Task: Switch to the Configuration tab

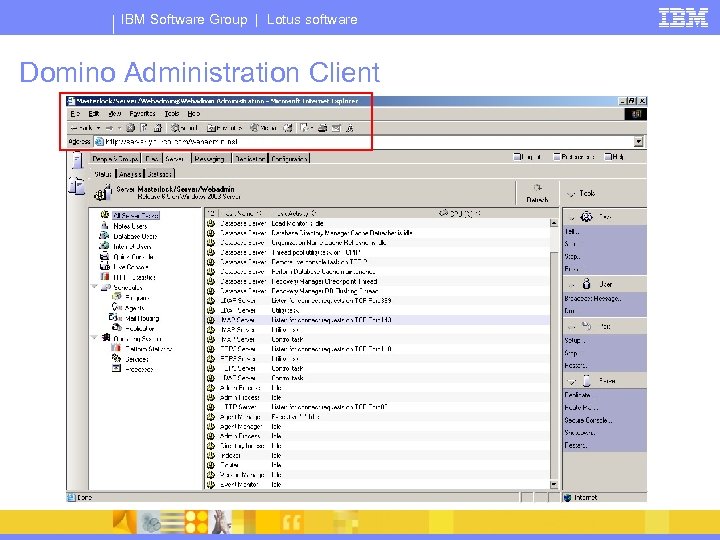Action: 289,158
